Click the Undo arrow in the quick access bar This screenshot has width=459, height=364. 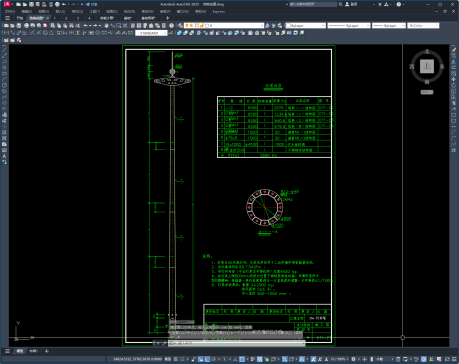tap(64, 4)
